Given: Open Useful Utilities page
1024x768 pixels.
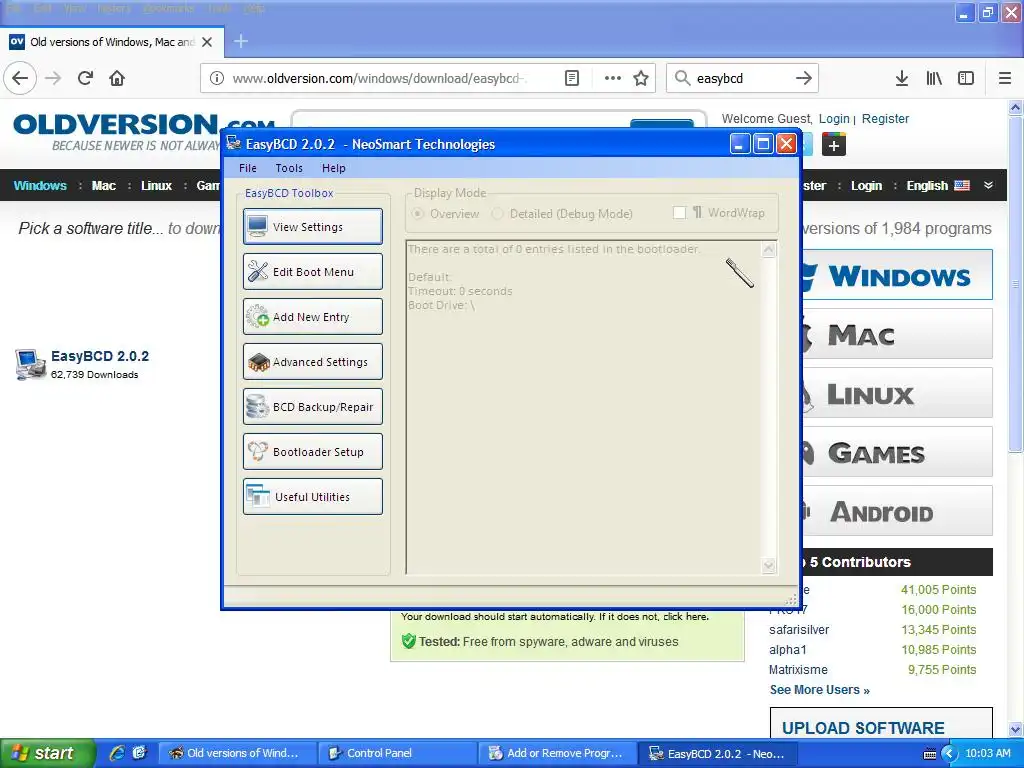Looking at the screenshot, I should [313, 497].
